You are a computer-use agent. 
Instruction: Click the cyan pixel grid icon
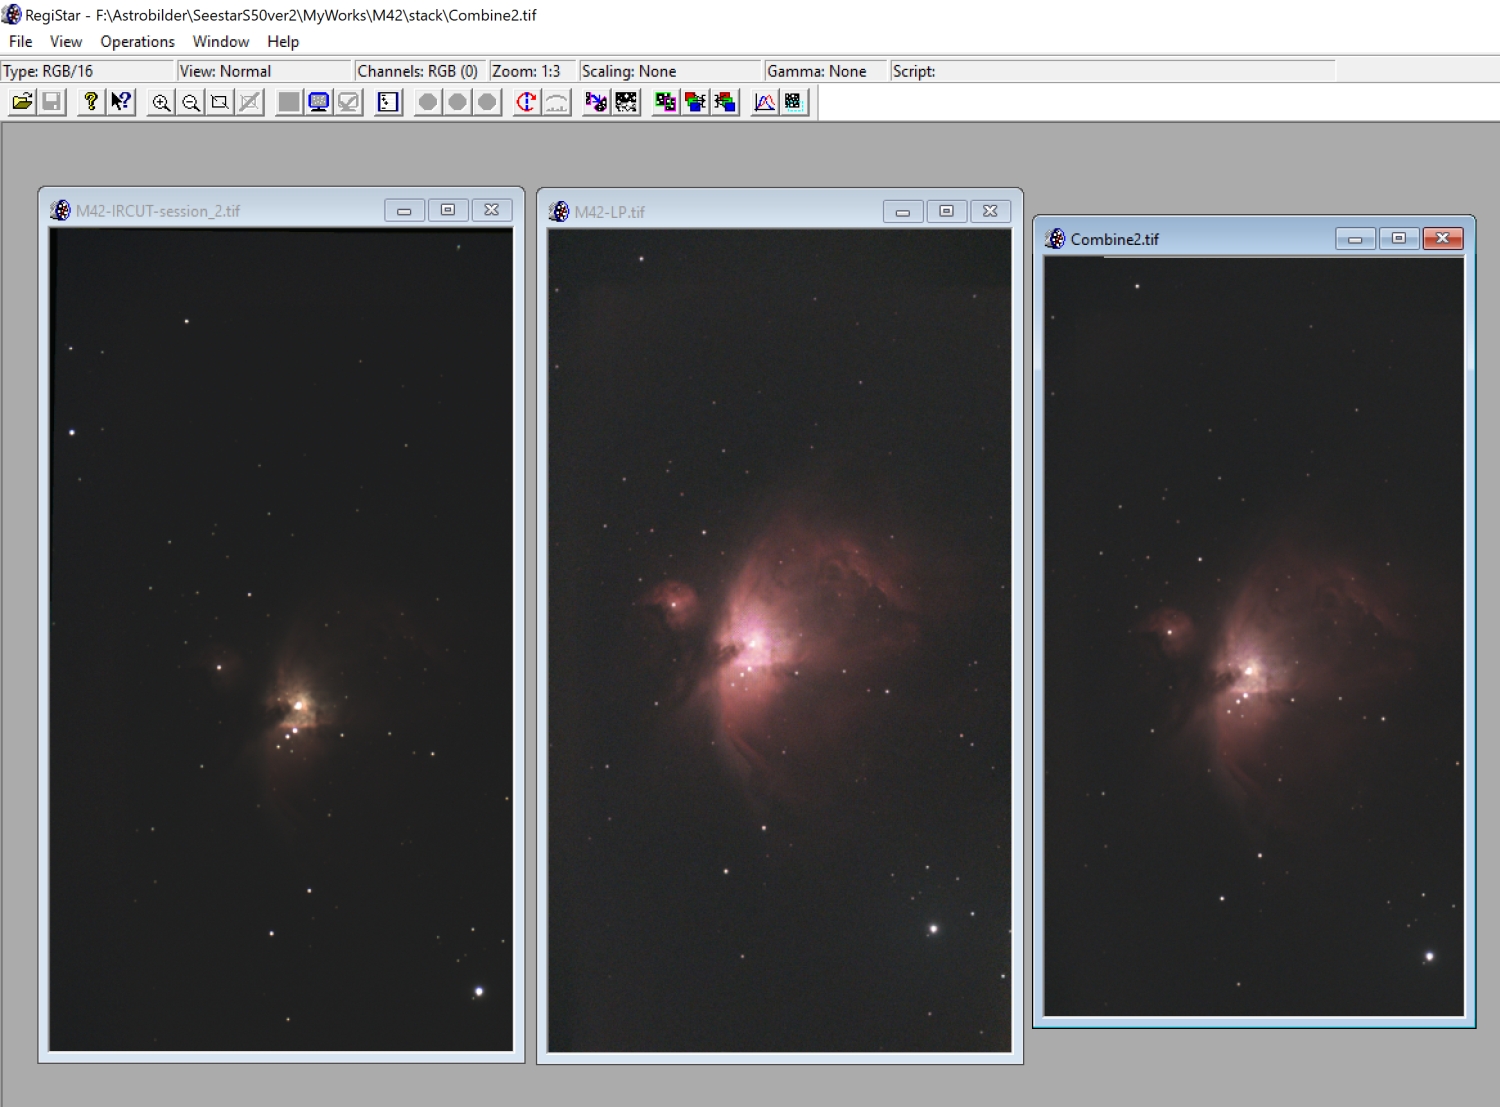pos(794,102)
